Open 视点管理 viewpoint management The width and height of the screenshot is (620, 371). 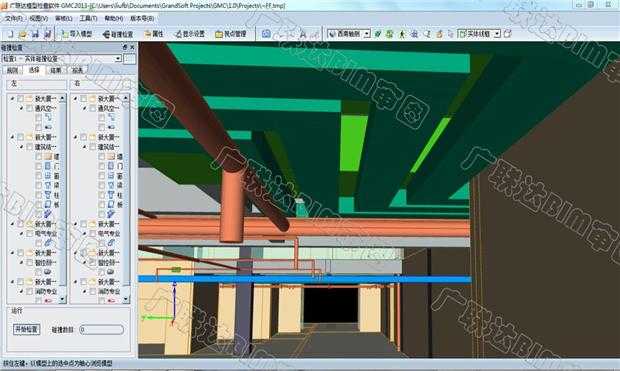click(231, 34)
